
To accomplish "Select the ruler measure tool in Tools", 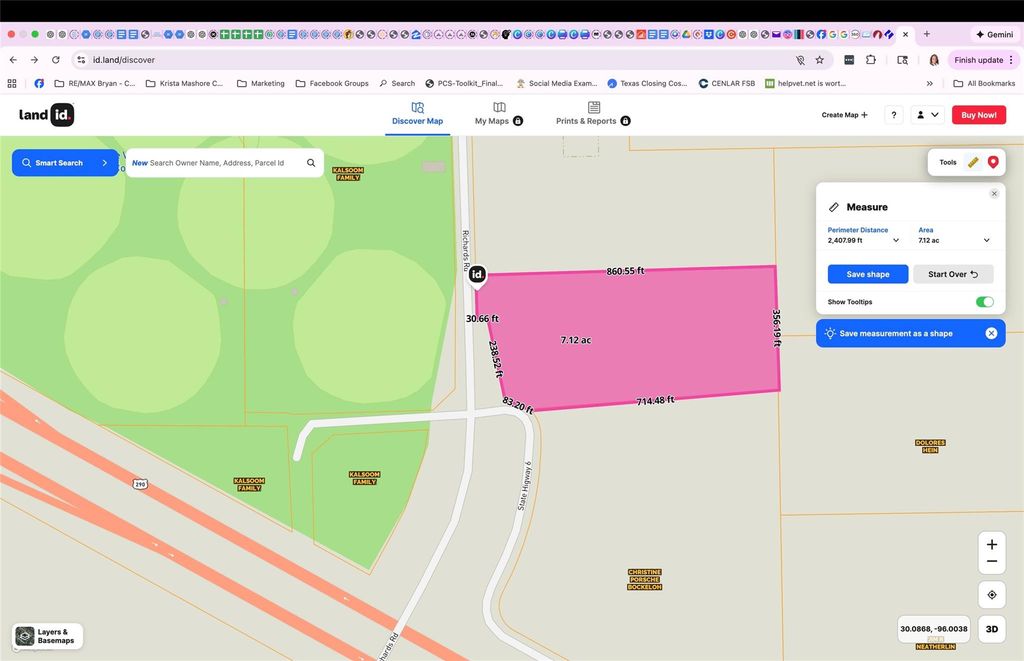I will [973, 161].
